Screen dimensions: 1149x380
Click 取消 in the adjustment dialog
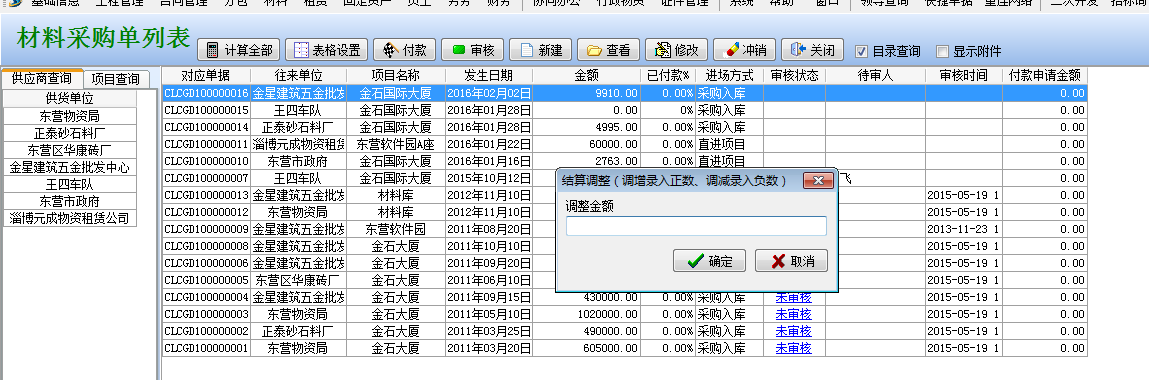pos(791,261)
